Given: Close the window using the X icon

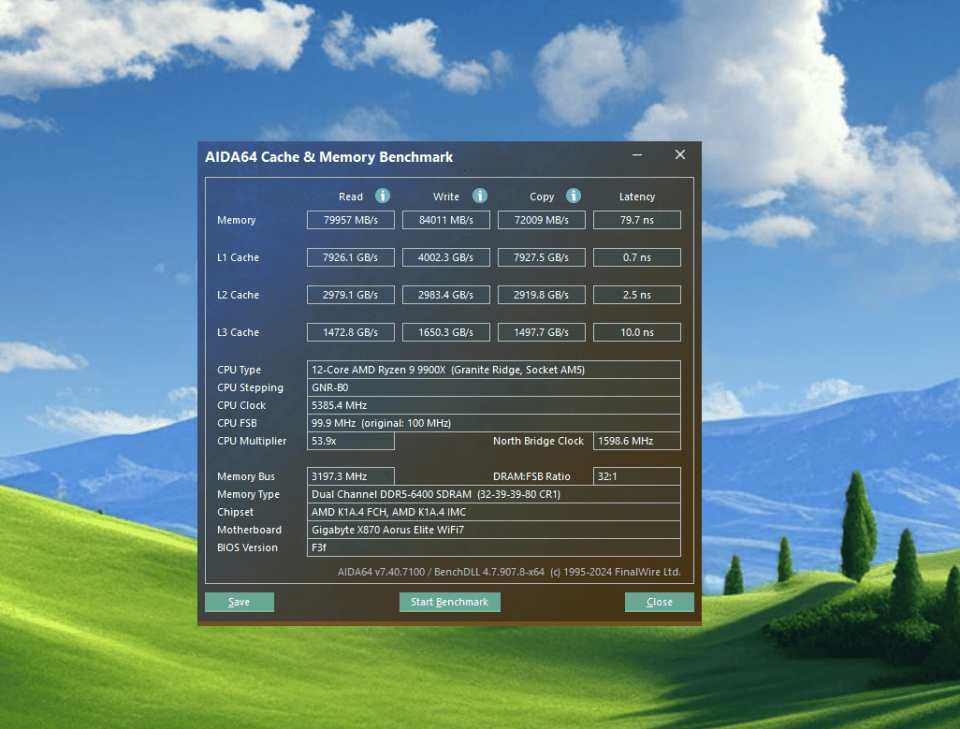Looking at the screenshot, I should tap(680, 155).
